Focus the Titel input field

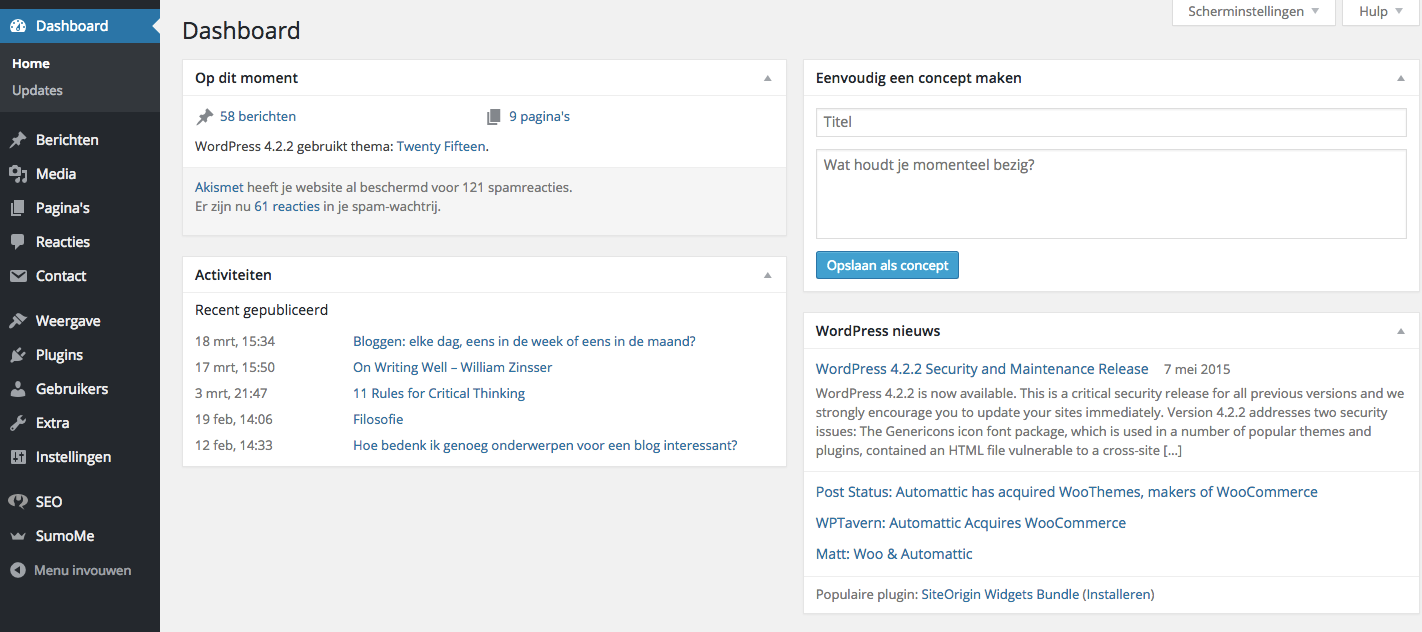[1111, 122]
